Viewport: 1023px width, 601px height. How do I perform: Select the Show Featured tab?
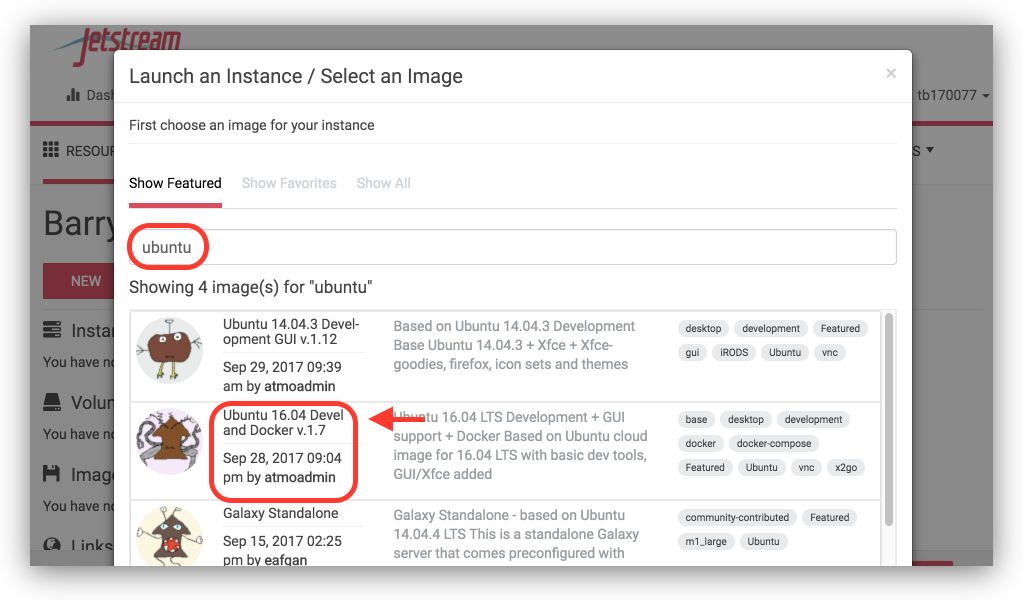click(x=175, y=183)
